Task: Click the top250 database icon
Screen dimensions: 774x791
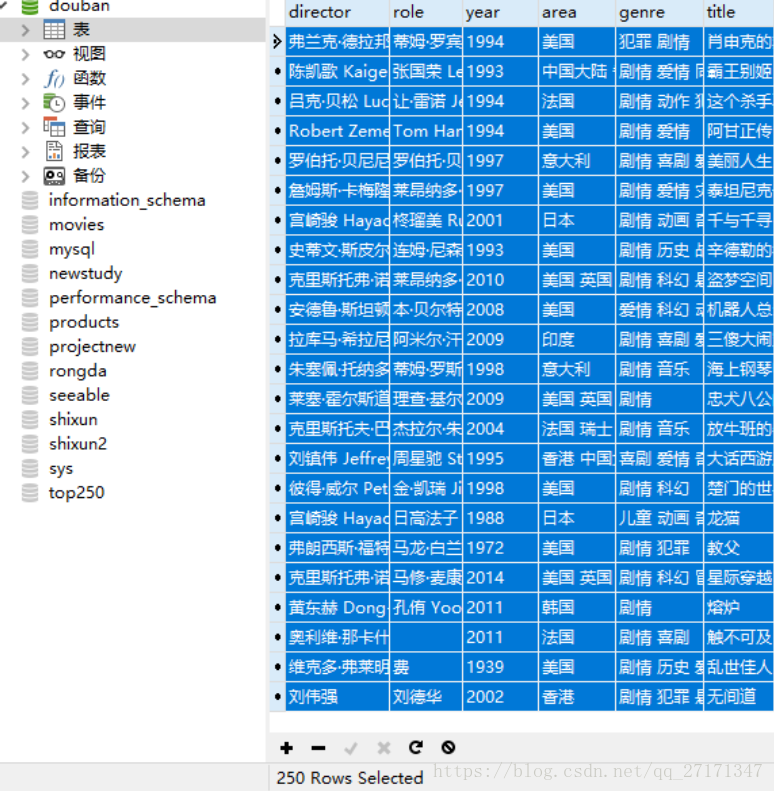Action: pos(30,492)
